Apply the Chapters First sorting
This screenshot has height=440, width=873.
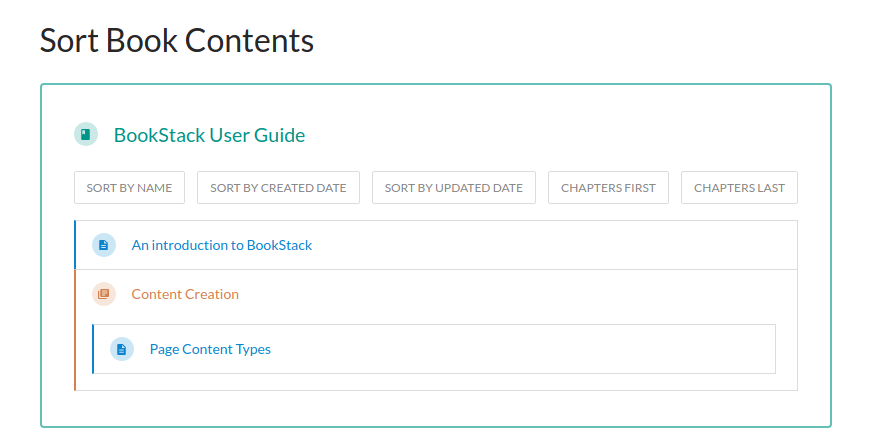608,188
